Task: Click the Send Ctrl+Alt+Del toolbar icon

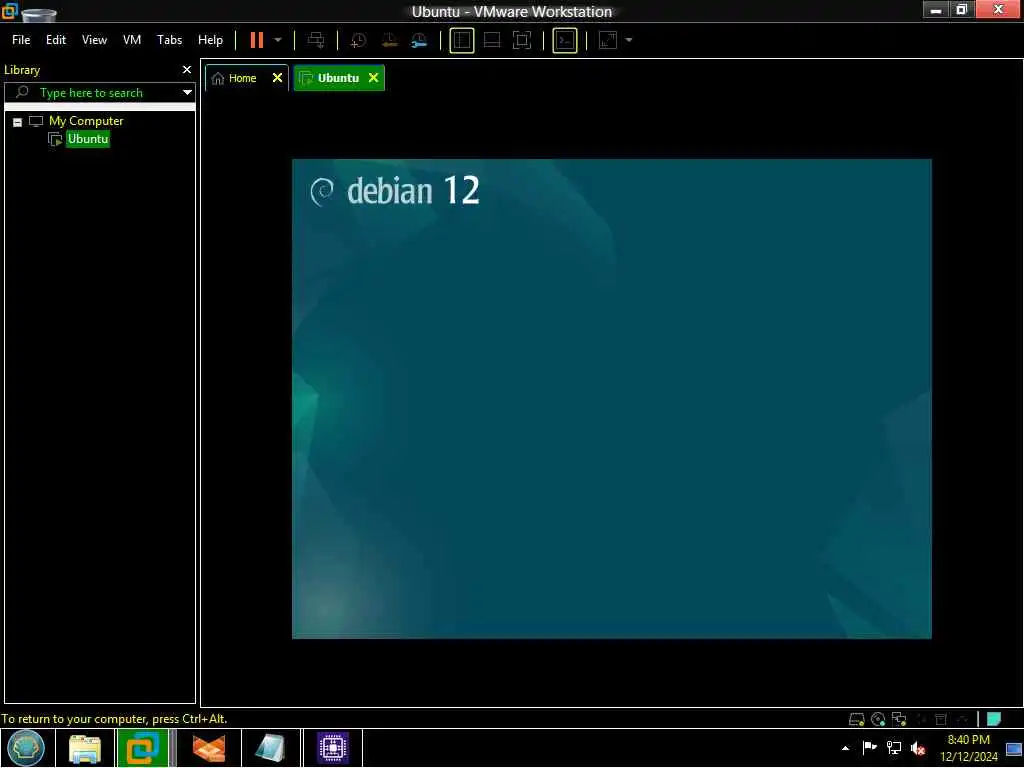Action: [316, 40]
